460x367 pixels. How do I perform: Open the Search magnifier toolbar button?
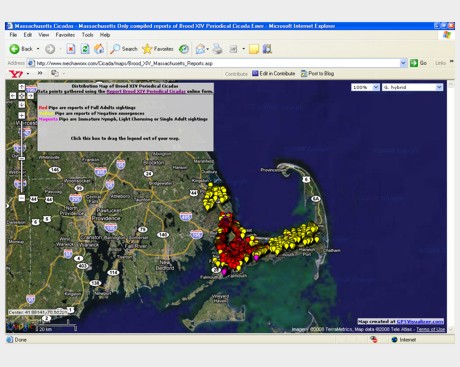click(x=124, y=49)
